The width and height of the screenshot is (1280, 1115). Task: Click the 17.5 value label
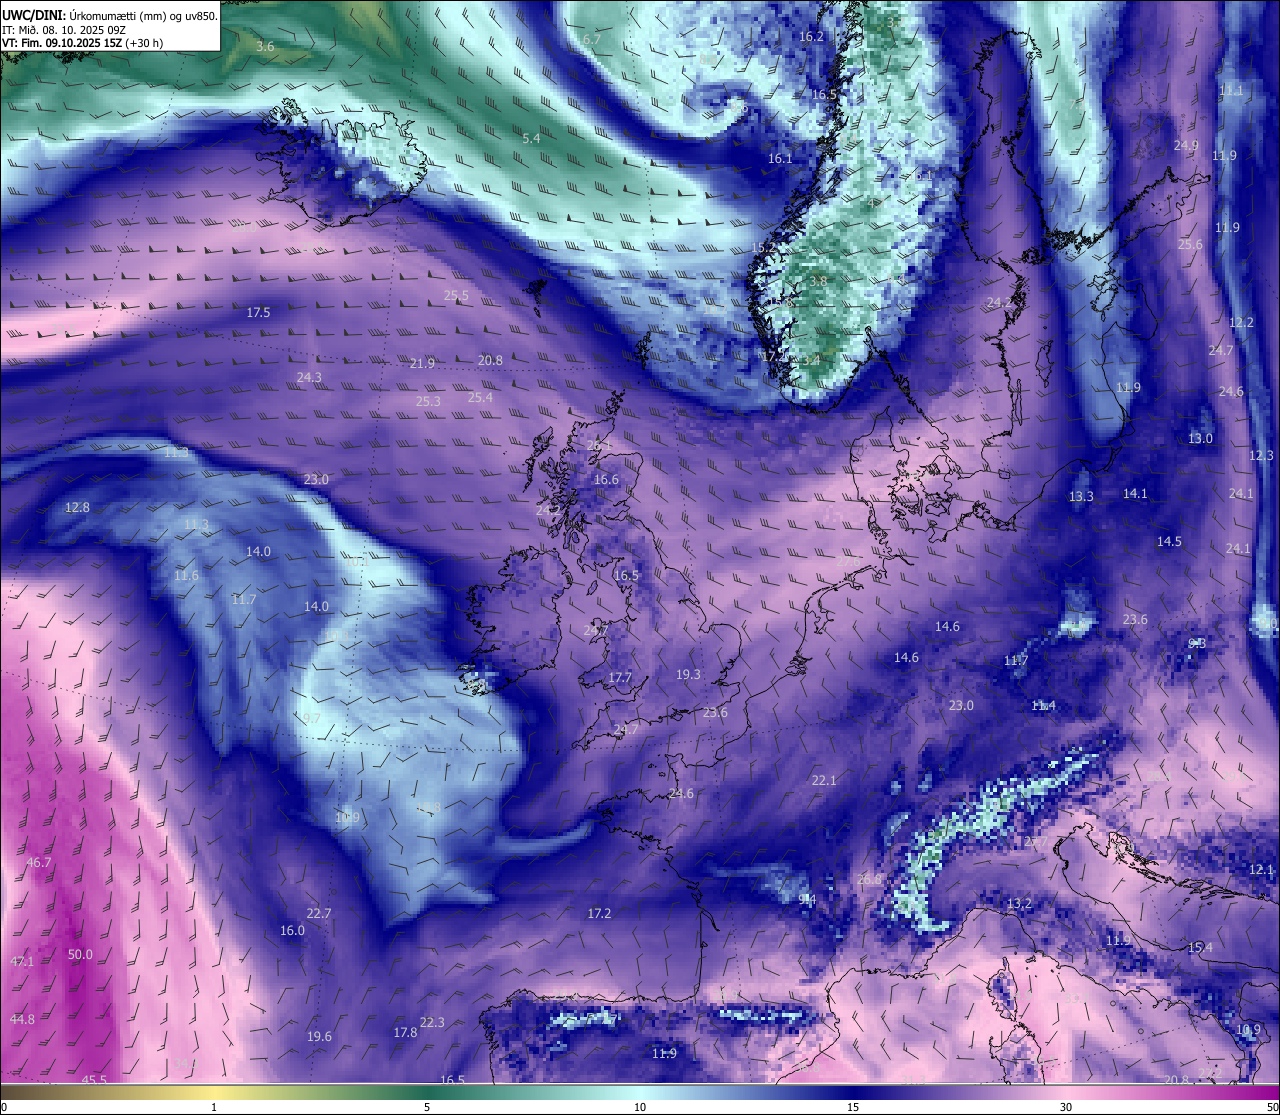258,312
